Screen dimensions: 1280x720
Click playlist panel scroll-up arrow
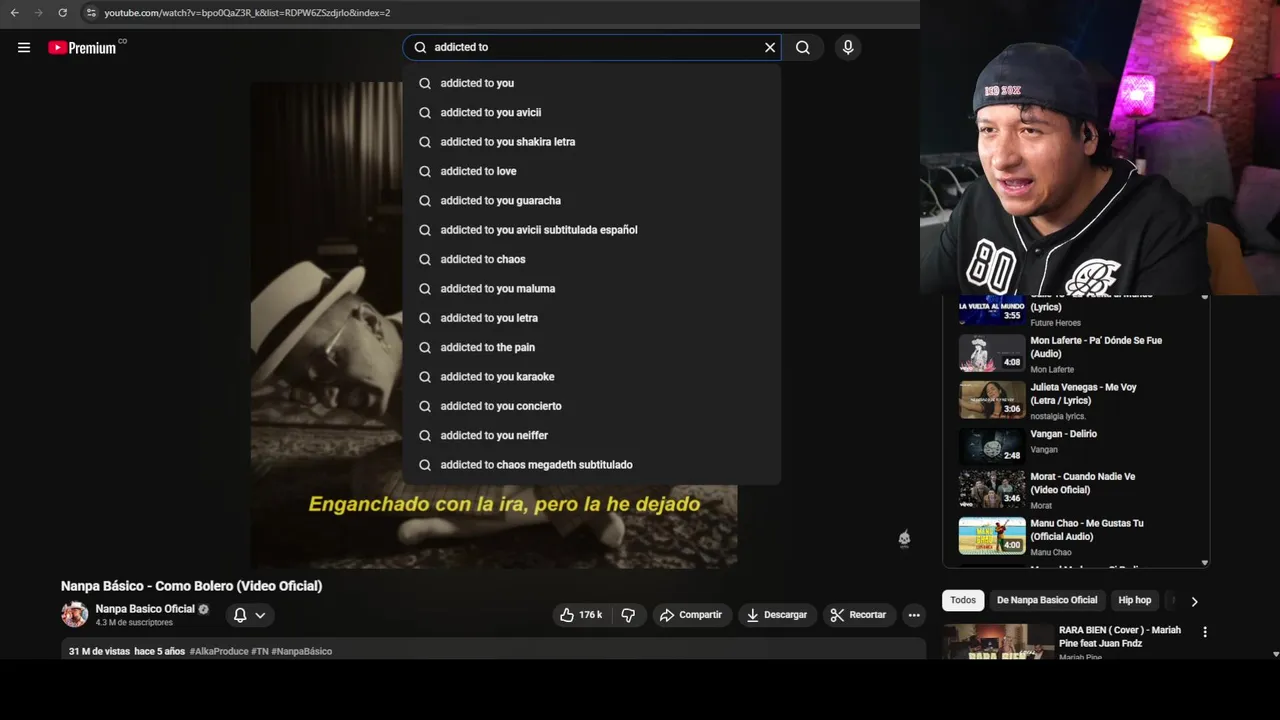(1204, 298)
